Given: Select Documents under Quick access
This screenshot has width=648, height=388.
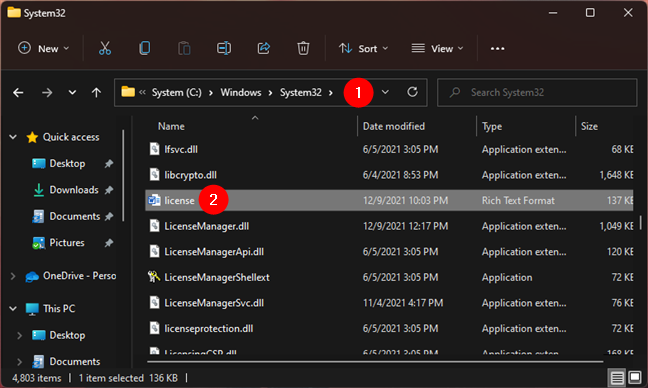Looking at the screenshot, I should (x=74, y=217).
